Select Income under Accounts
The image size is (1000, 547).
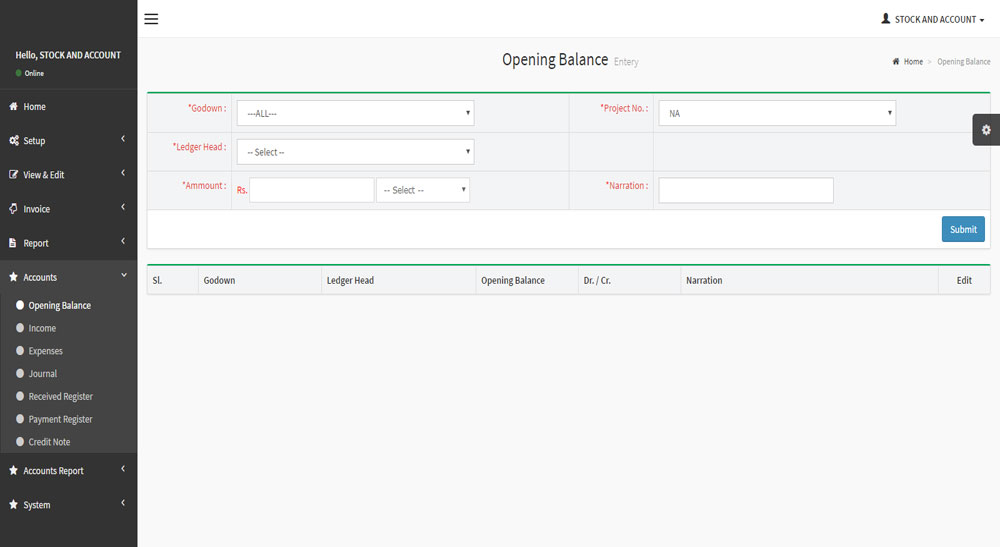tap(42, 328)
